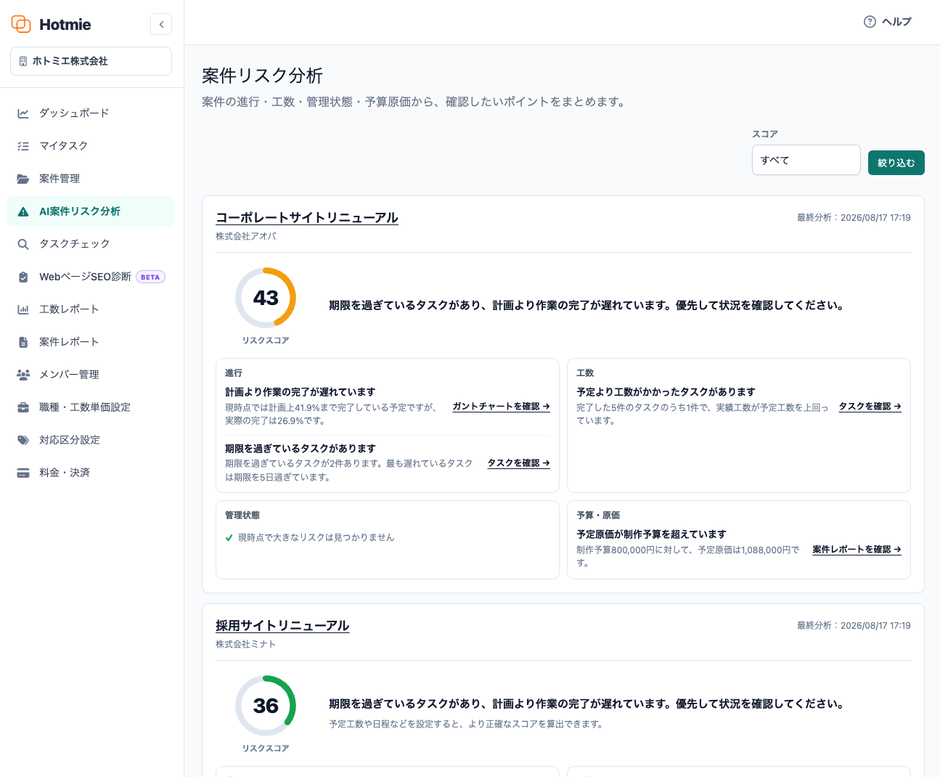Open 職種・工数単価設定 in the sidebar
This screenshot has height=777, width=940.
(91, 408)
